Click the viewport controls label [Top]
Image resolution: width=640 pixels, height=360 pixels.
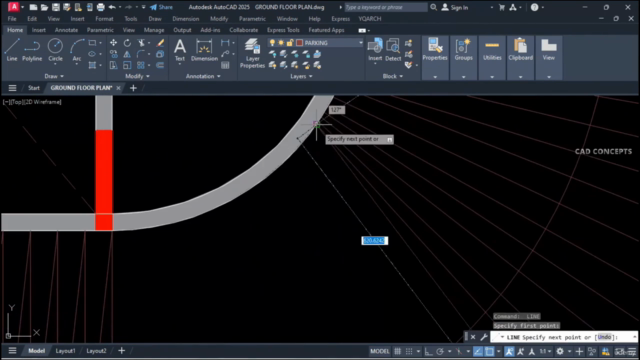17,102
